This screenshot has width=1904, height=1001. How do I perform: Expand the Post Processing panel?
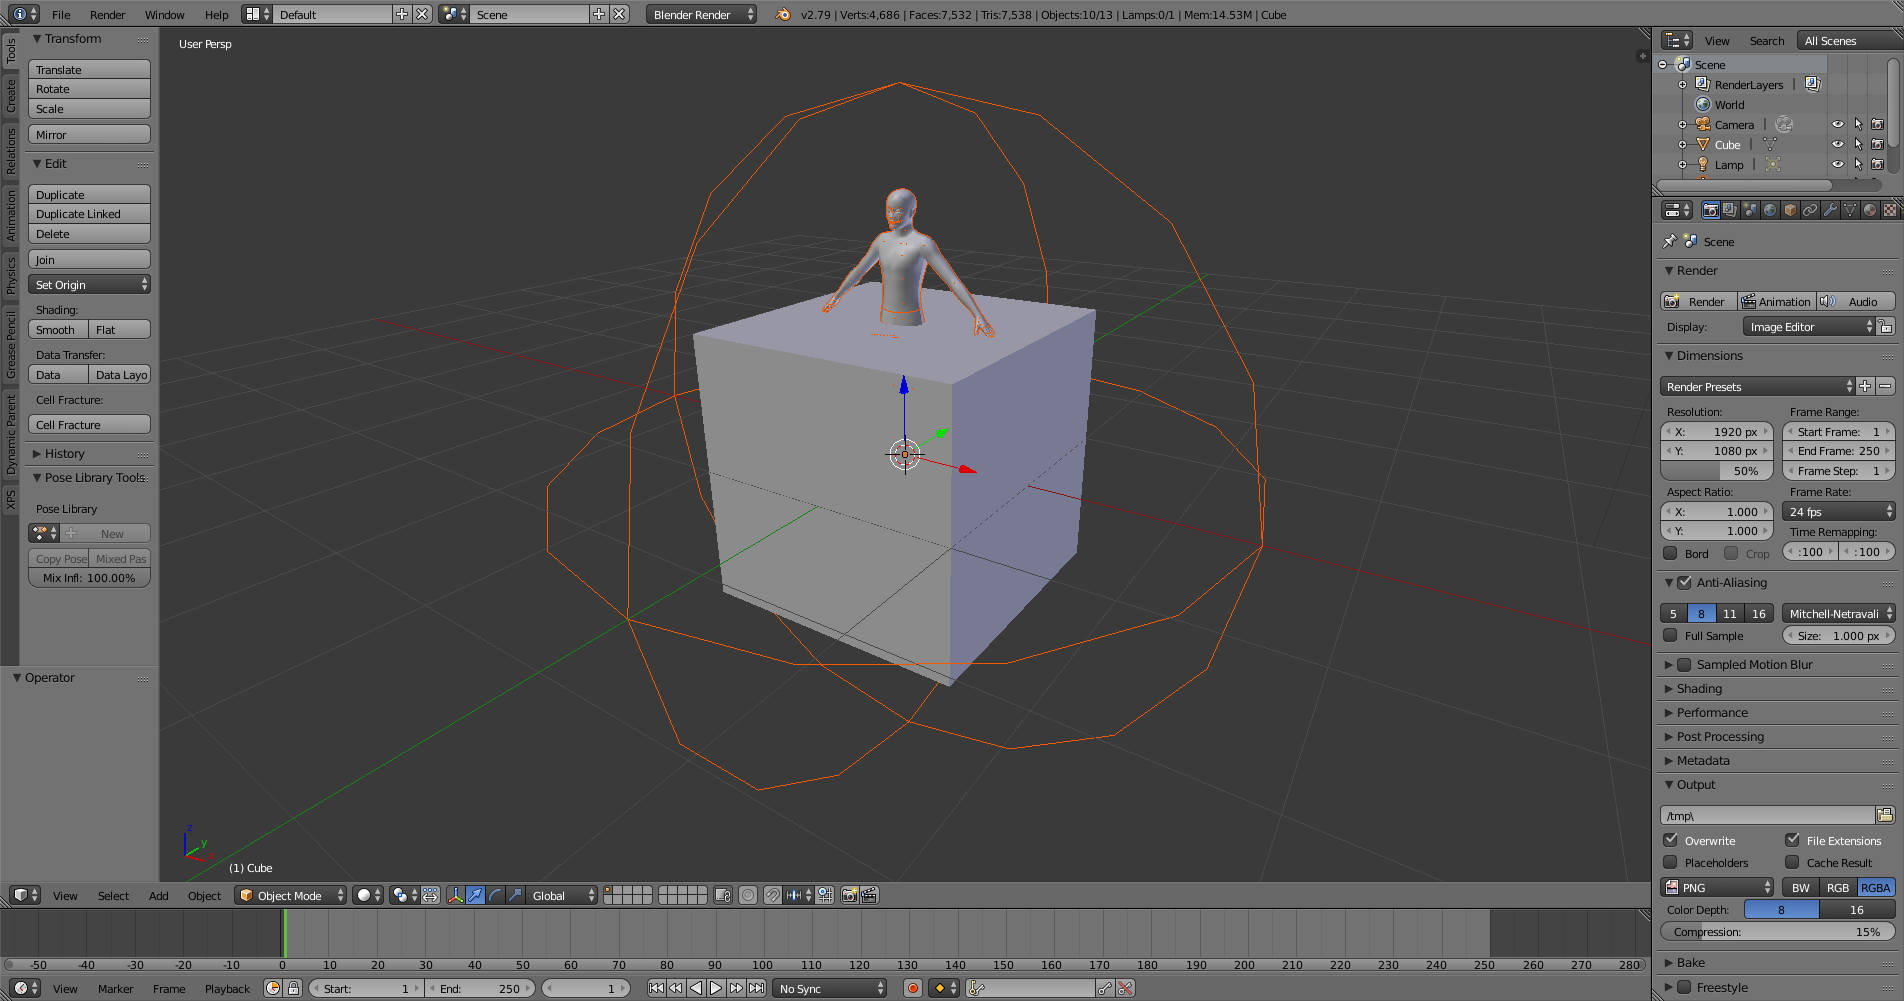click(1720, 736)
